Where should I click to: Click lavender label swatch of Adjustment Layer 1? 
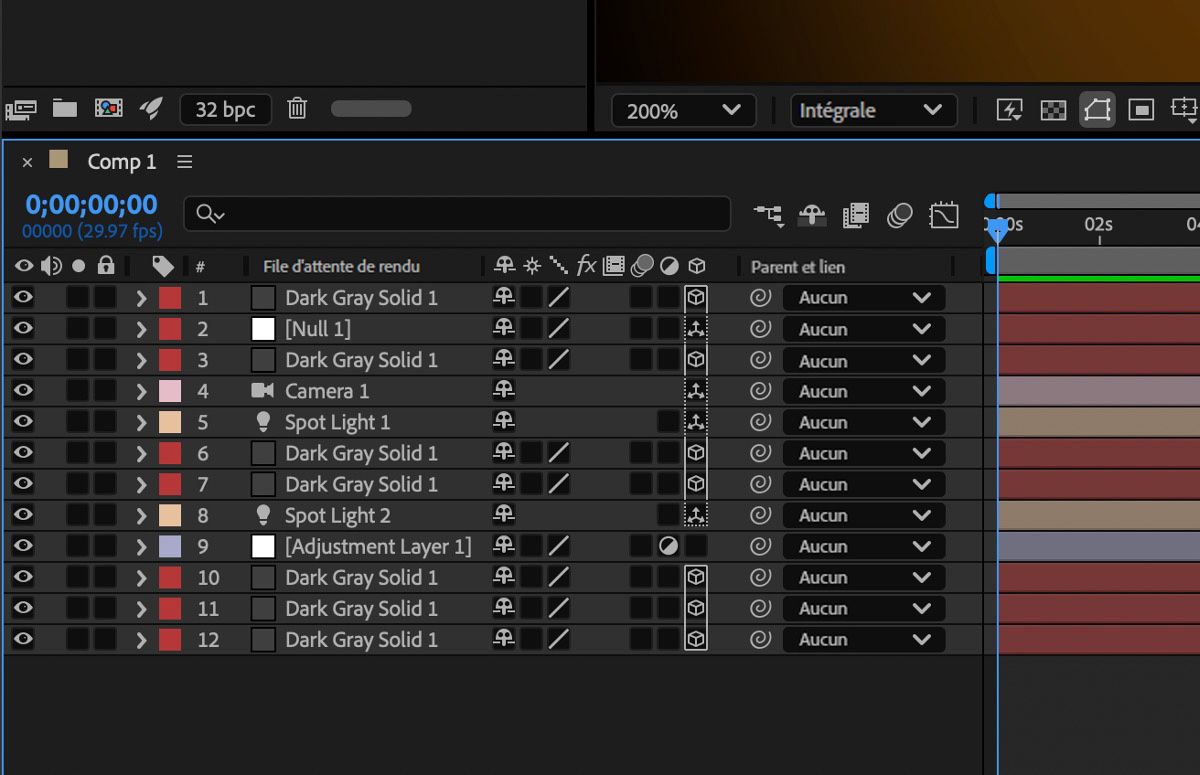coord(170,546)
